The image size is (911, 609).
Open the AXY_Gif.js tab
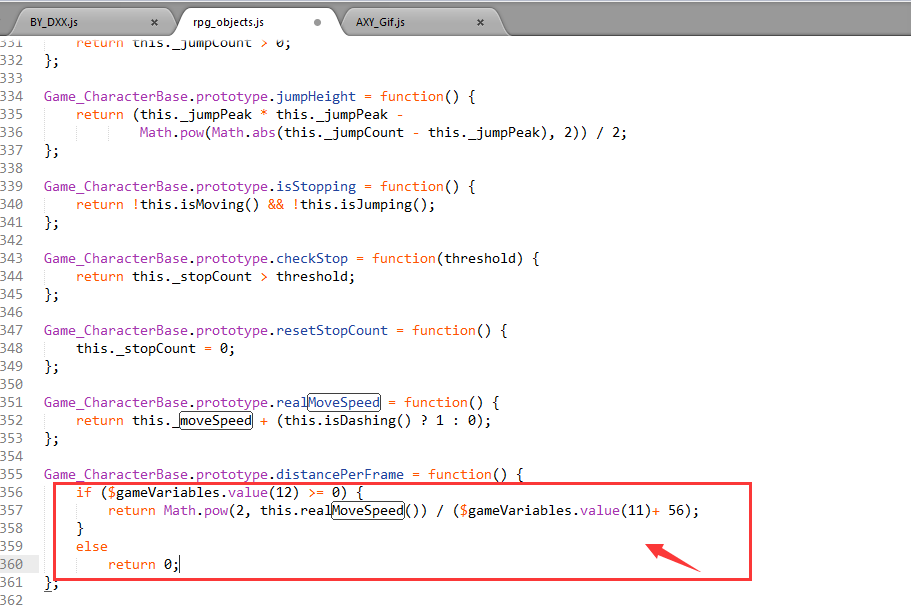pos(381,22)
